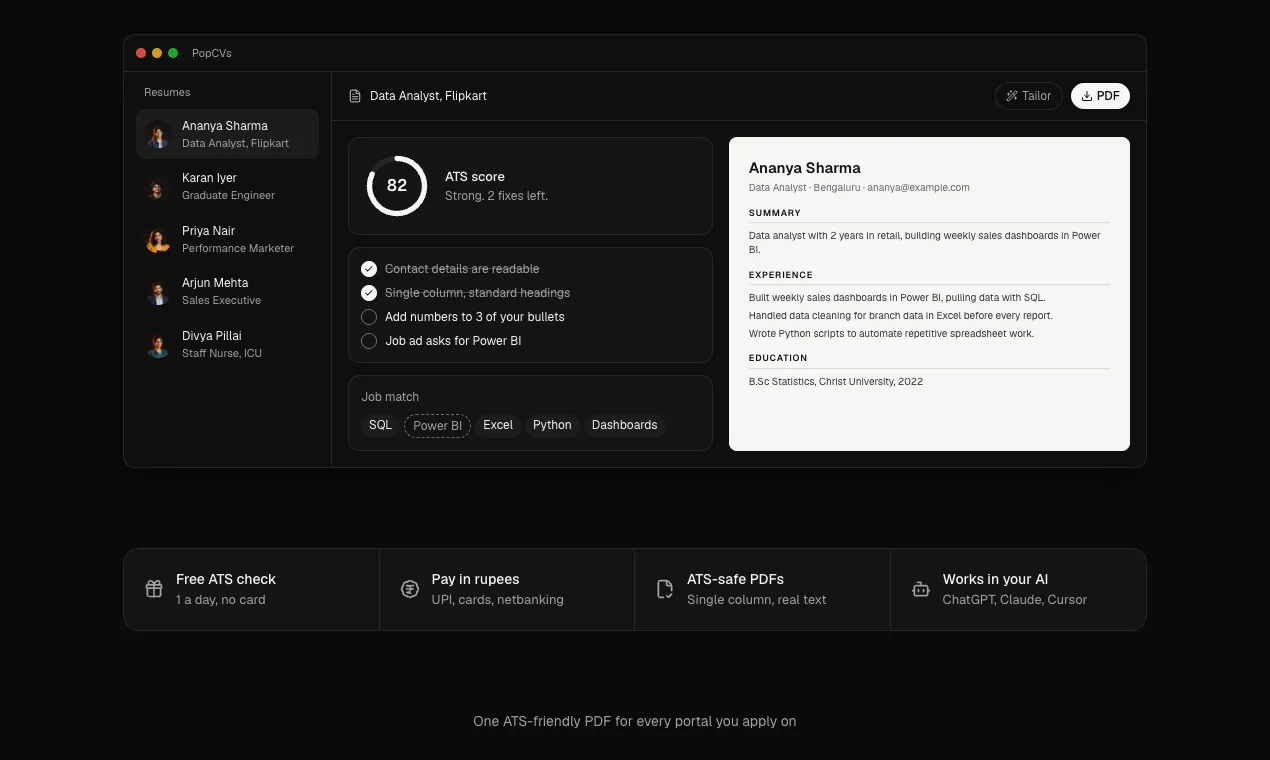The image size is (1270, 760).
Task: Click the gift icon for Free ATS check
Action: 154,589
